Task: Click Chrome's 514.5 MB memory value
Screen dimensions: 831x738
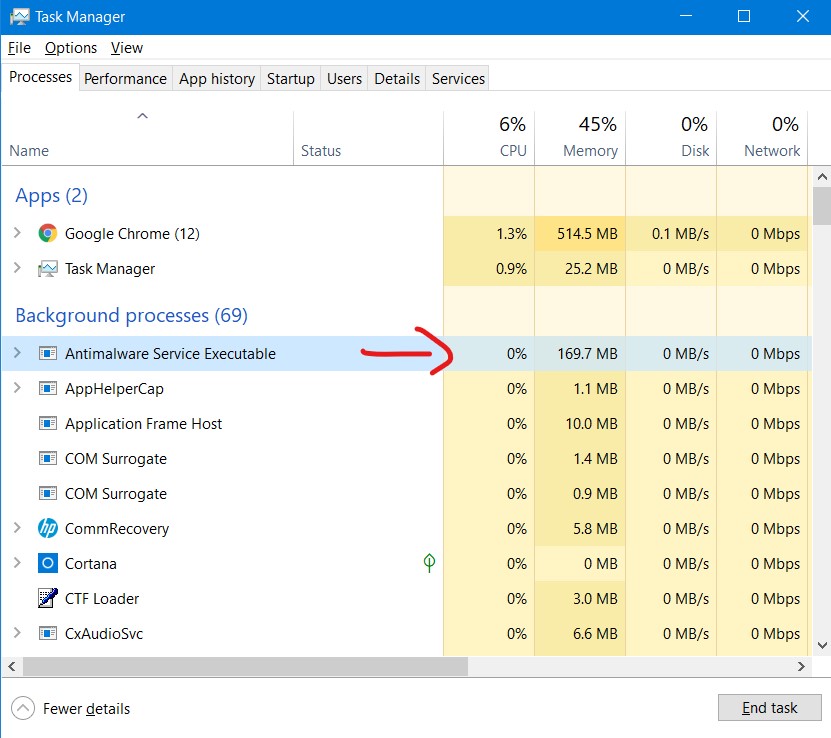Action: click(x=587, y=234)
